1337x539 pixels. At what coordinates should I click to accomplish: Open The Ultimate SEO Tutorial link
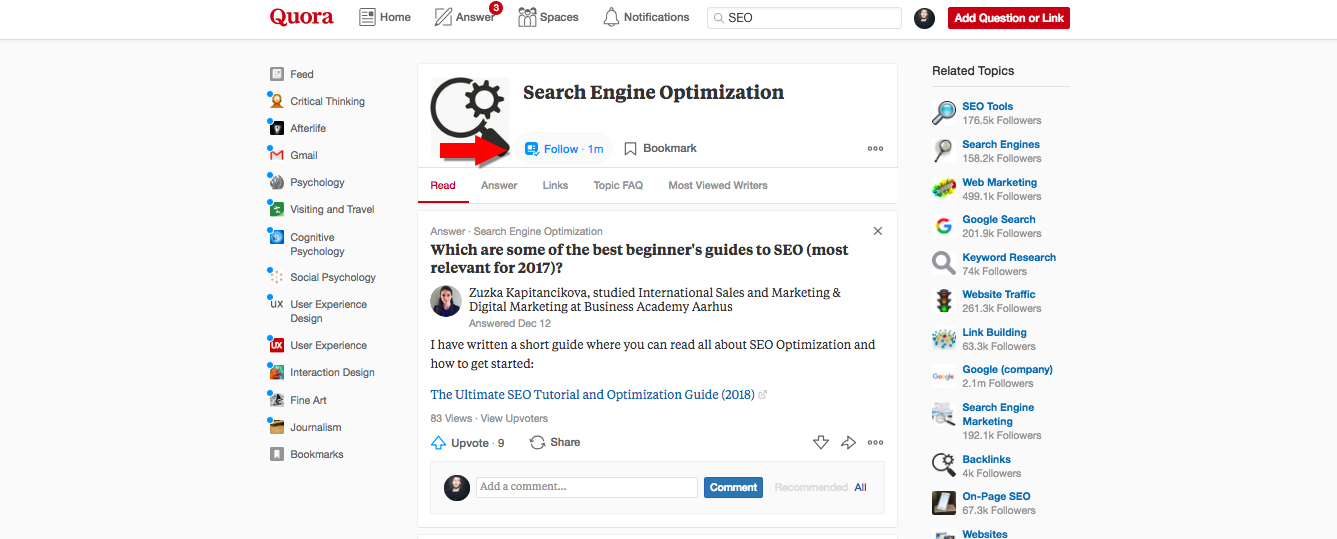(592, 395)
